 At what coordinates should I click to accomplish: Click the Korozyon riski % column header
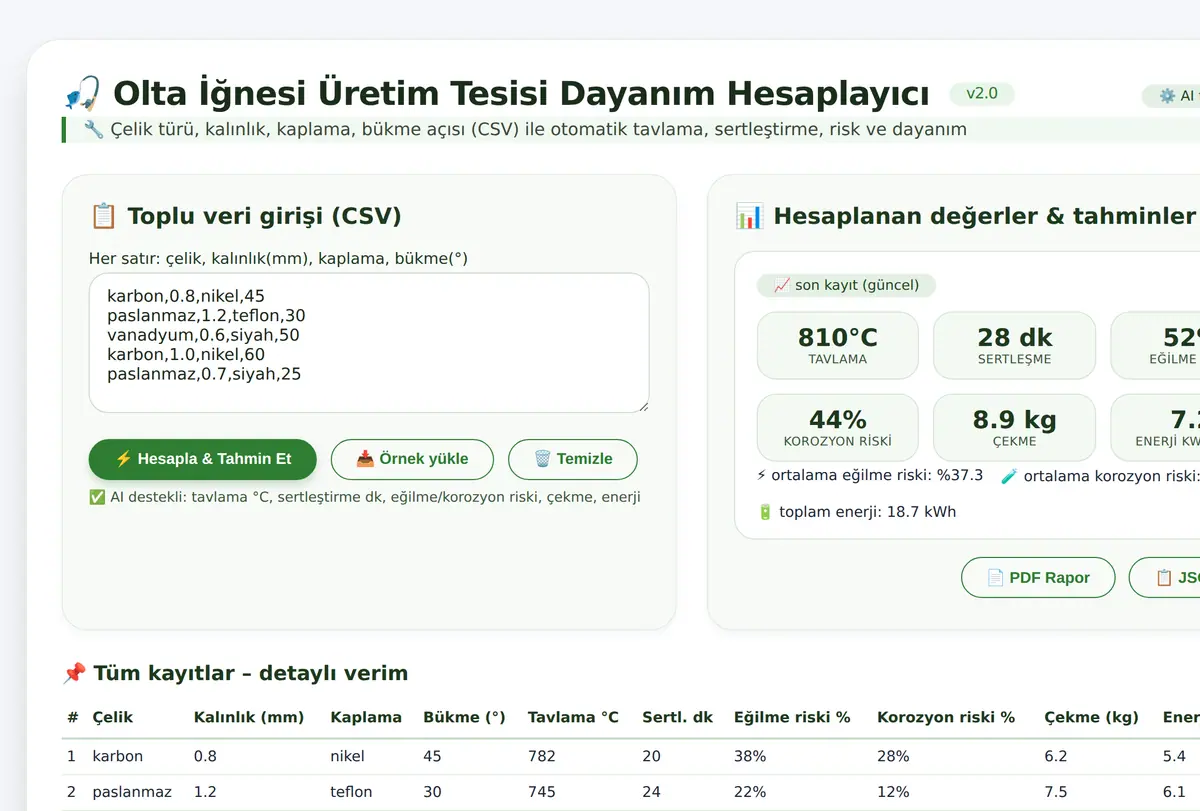tap(946, 717)
